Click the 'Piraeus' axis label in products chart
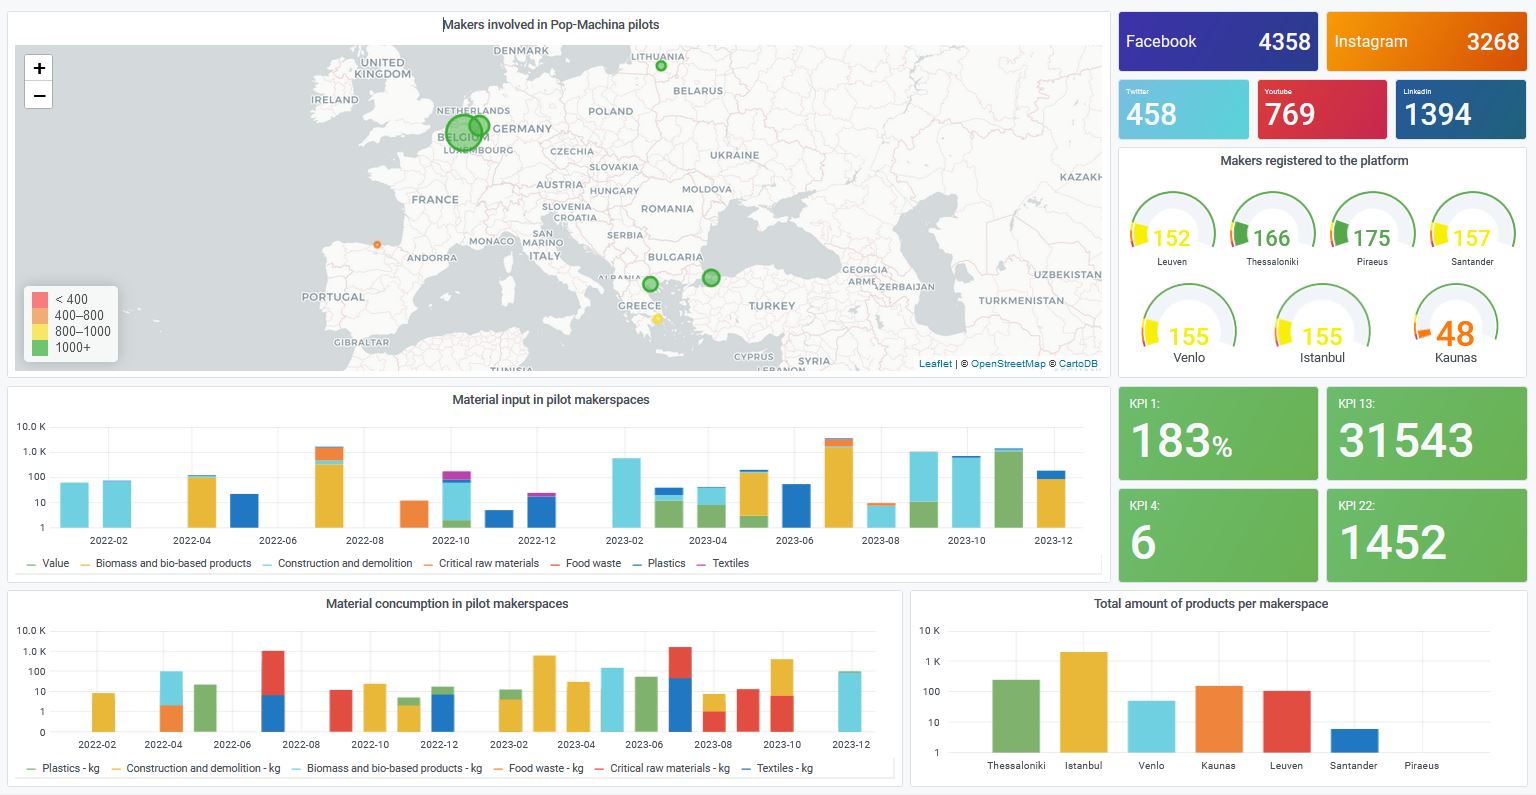The height and width of the screenshot is (795, 1536). tap(1421, 766)
